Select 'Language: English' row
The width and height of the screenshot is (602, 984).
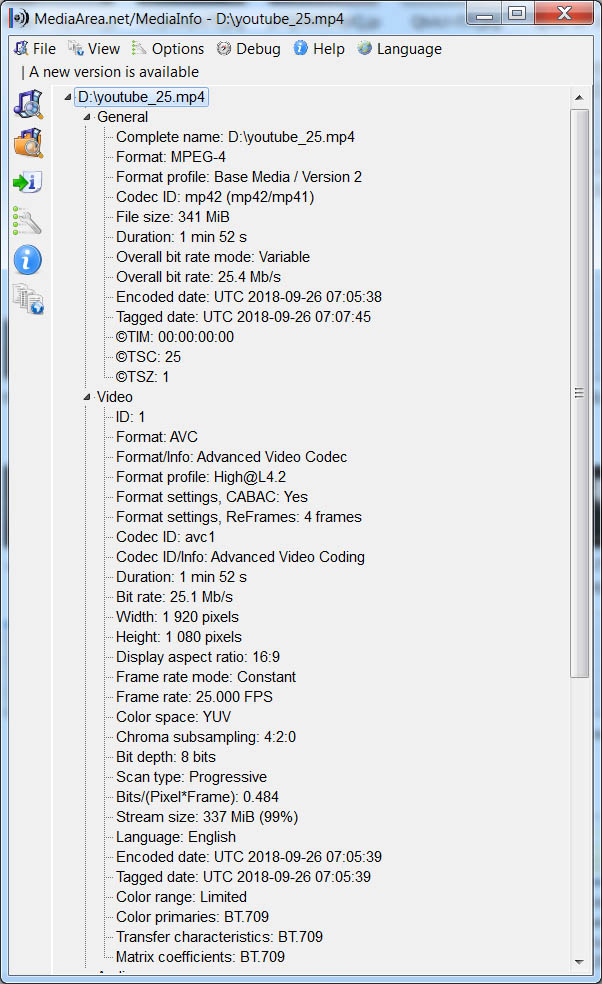coord(176,838)
